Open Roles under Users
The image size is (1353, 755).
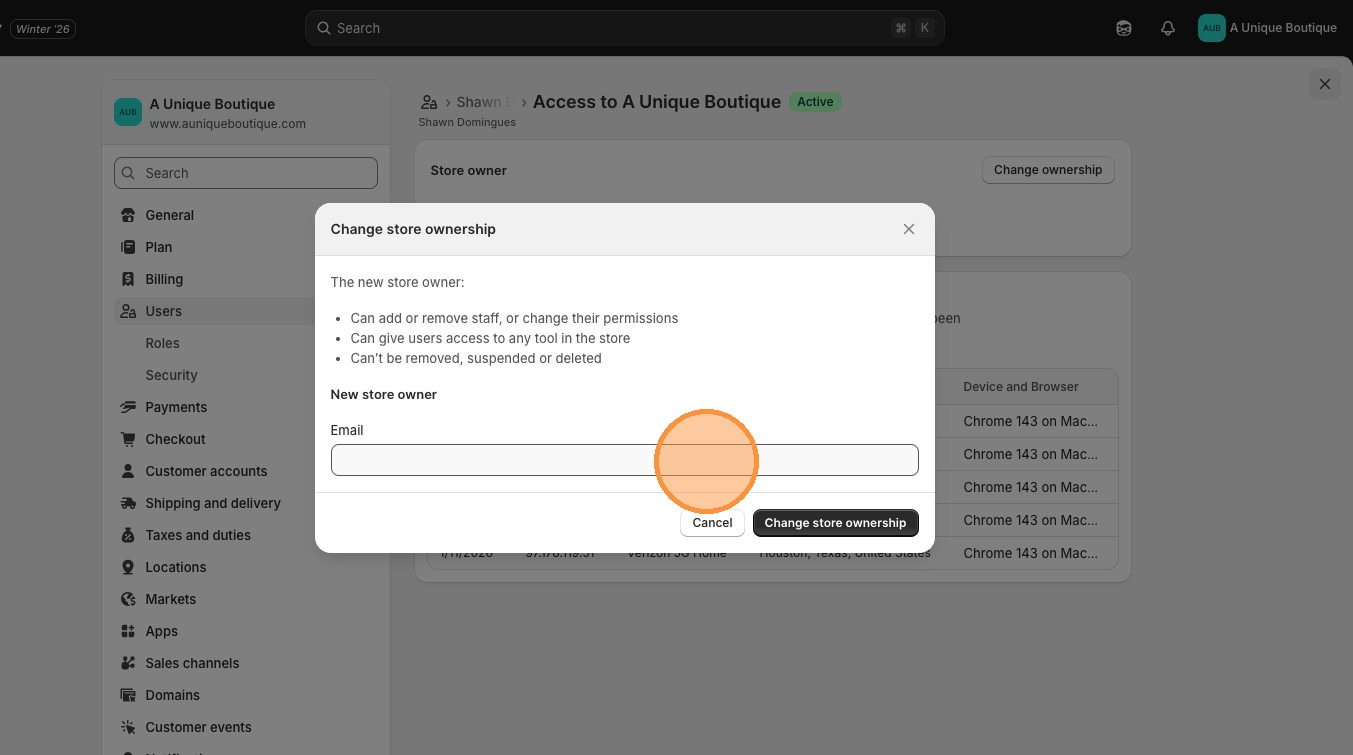(x=162, y=343)
